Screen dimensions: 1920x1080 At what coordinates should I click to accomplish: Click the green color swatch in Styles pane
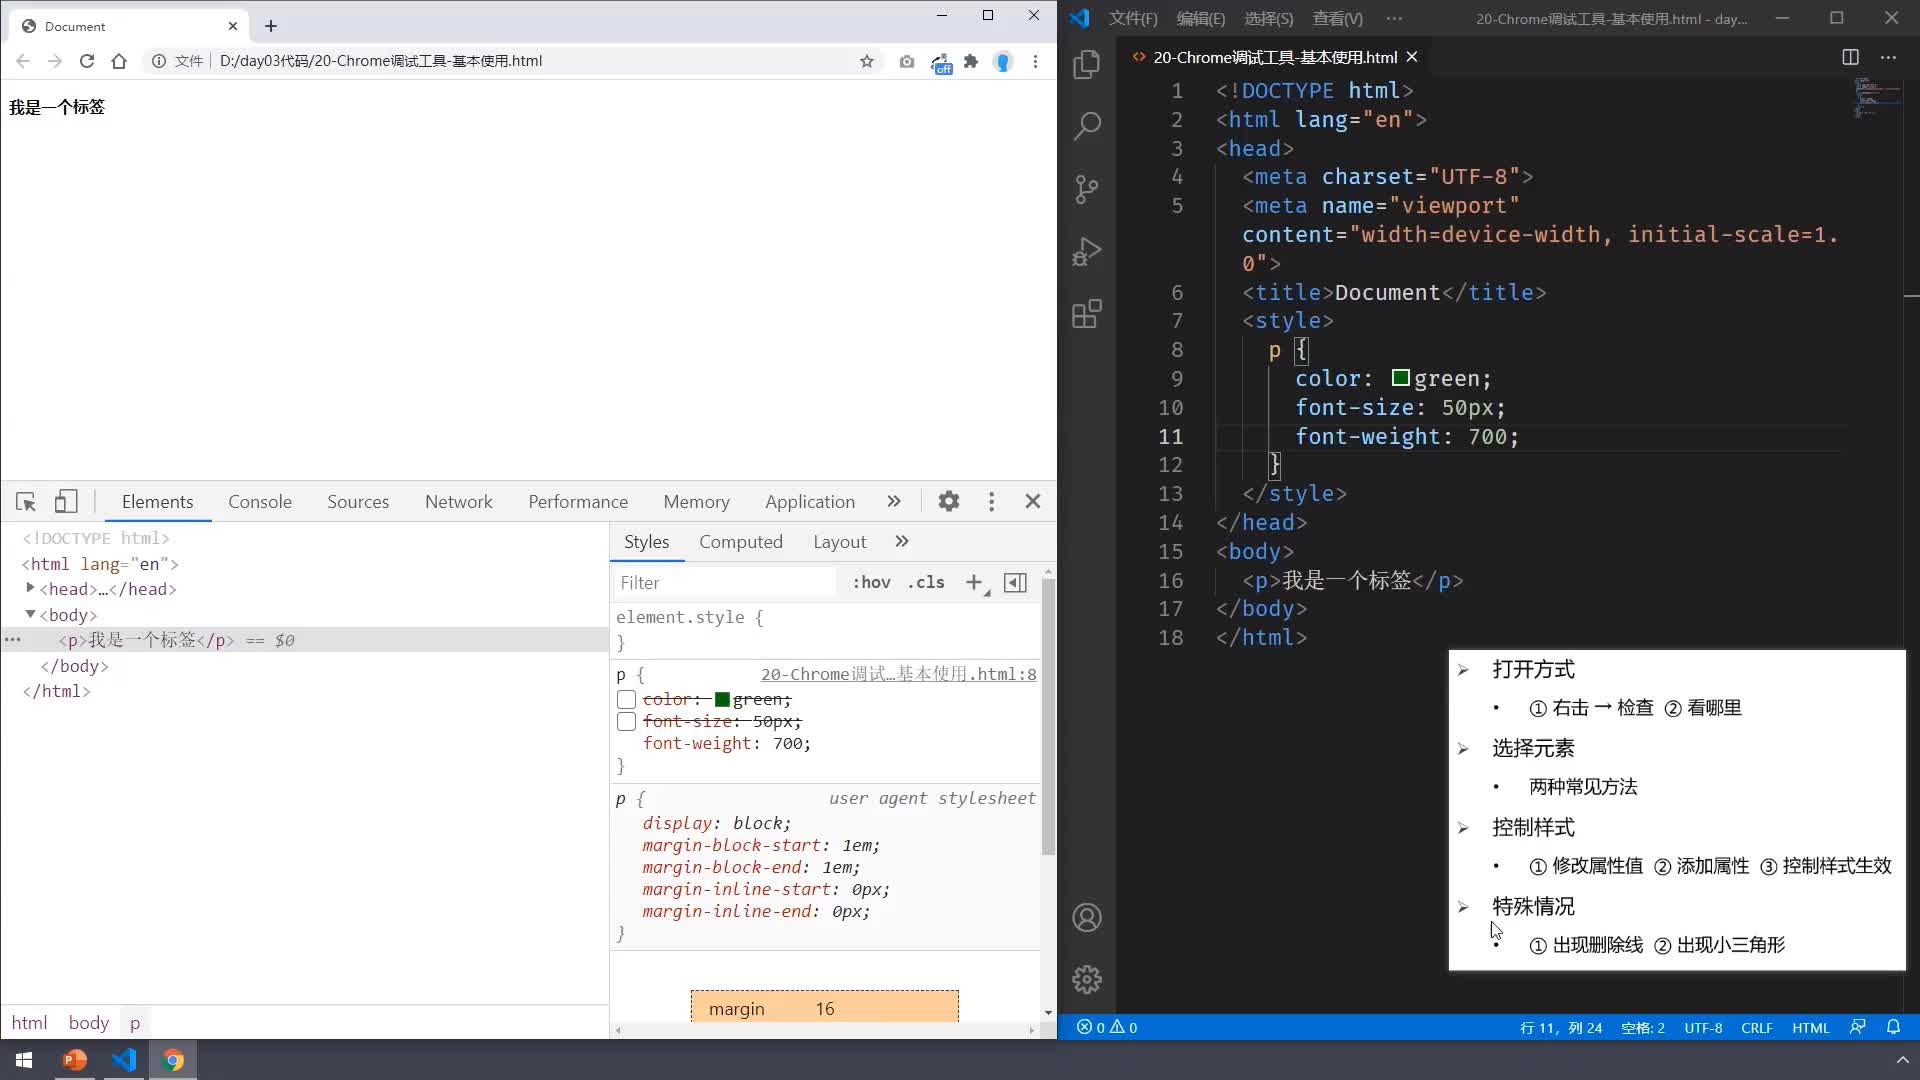coord(722,699)
